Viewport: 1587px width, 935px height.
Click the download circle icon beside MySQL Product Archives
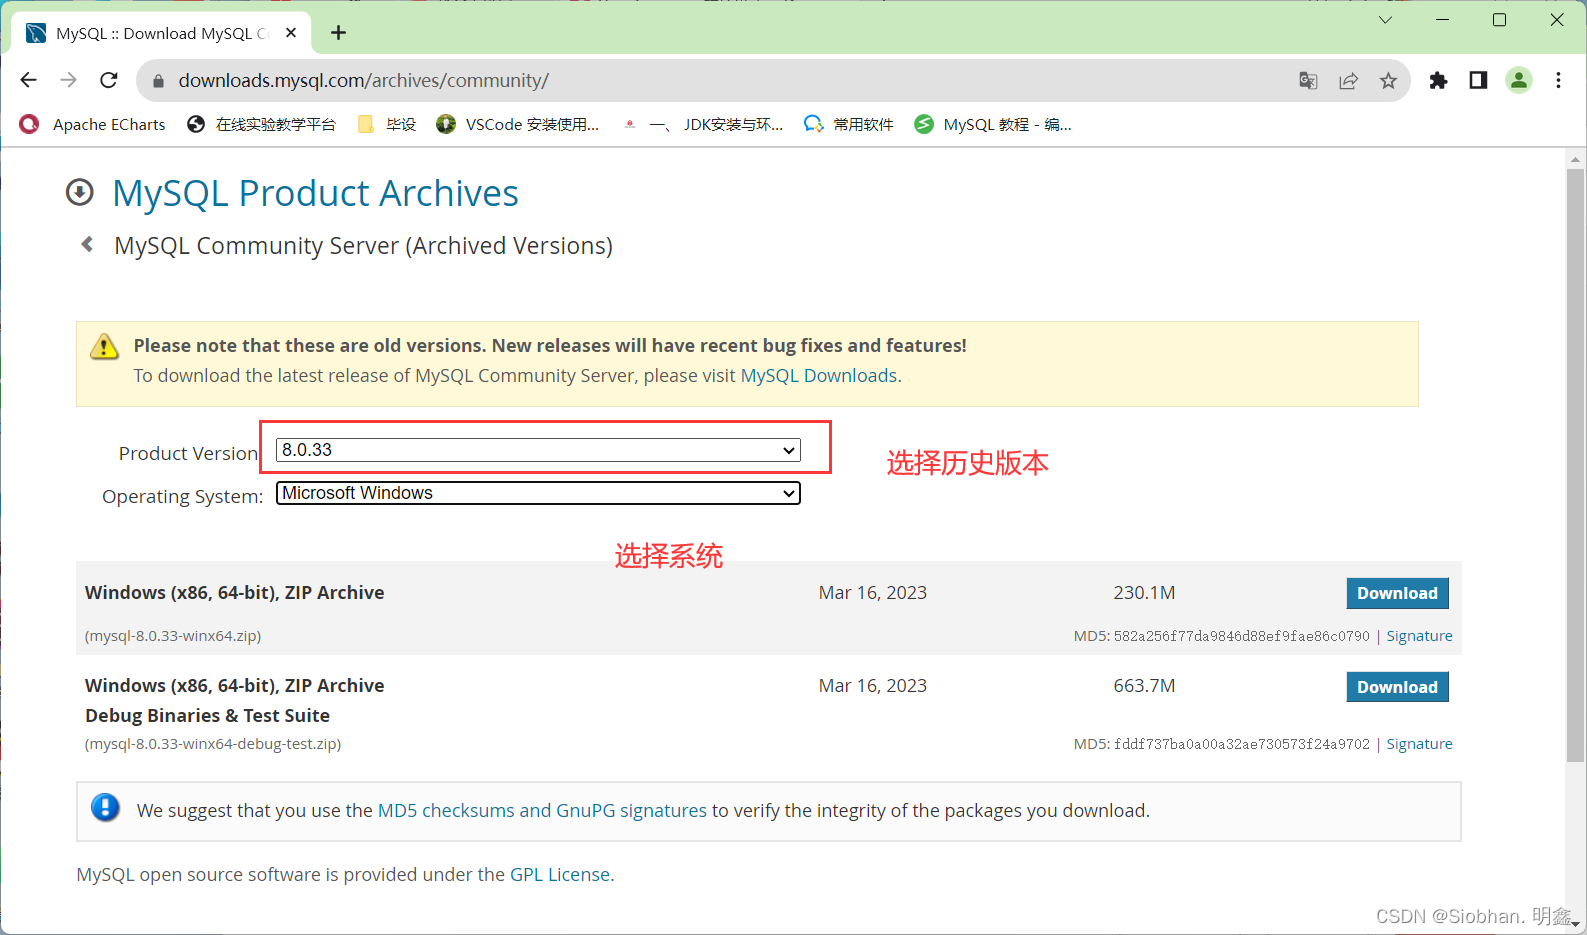tap(80, 192)
